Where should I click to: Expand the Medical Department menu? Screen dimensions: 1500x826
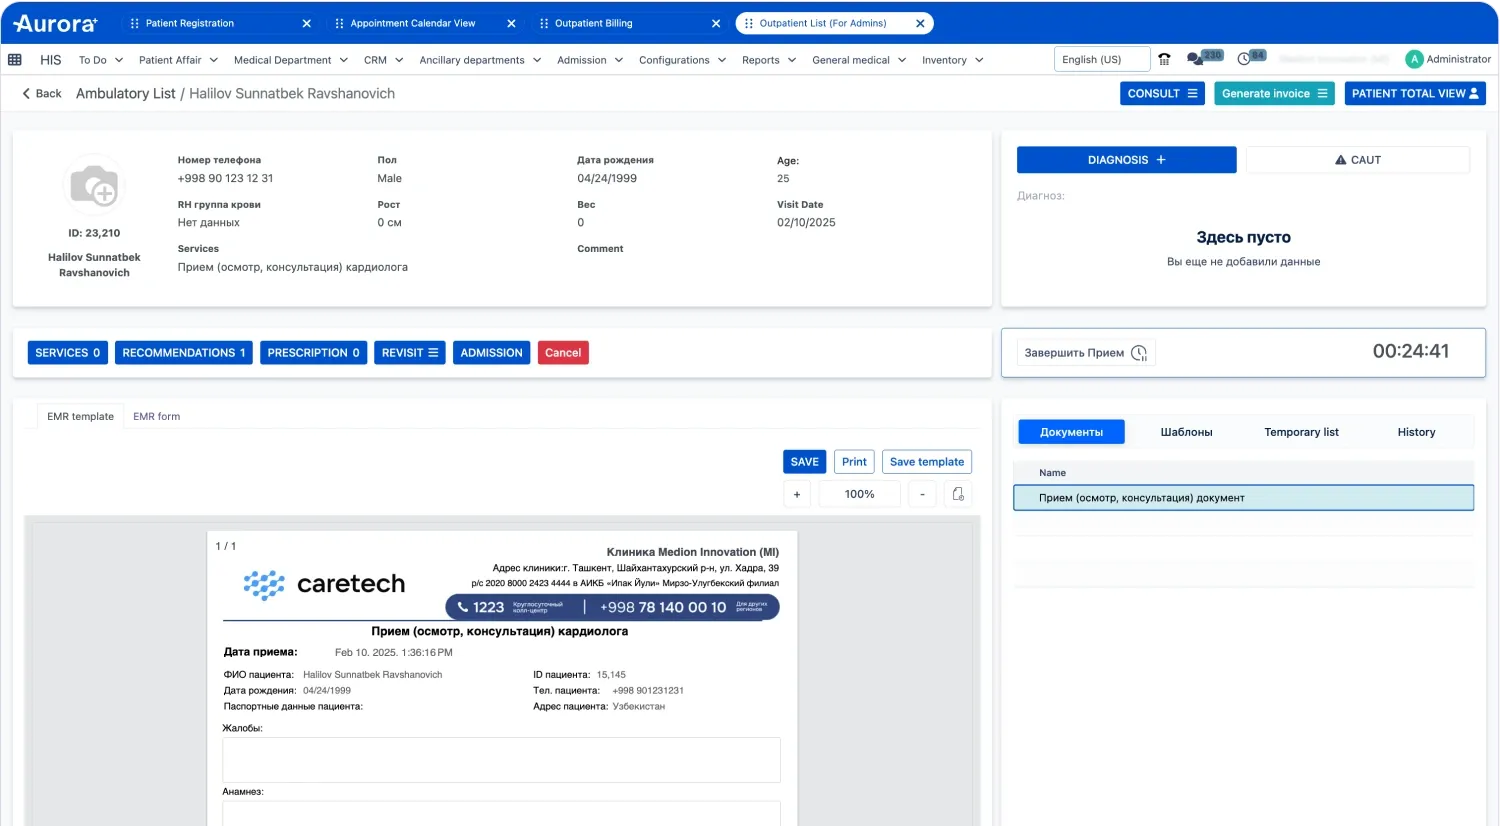click(x=290, y=60)
